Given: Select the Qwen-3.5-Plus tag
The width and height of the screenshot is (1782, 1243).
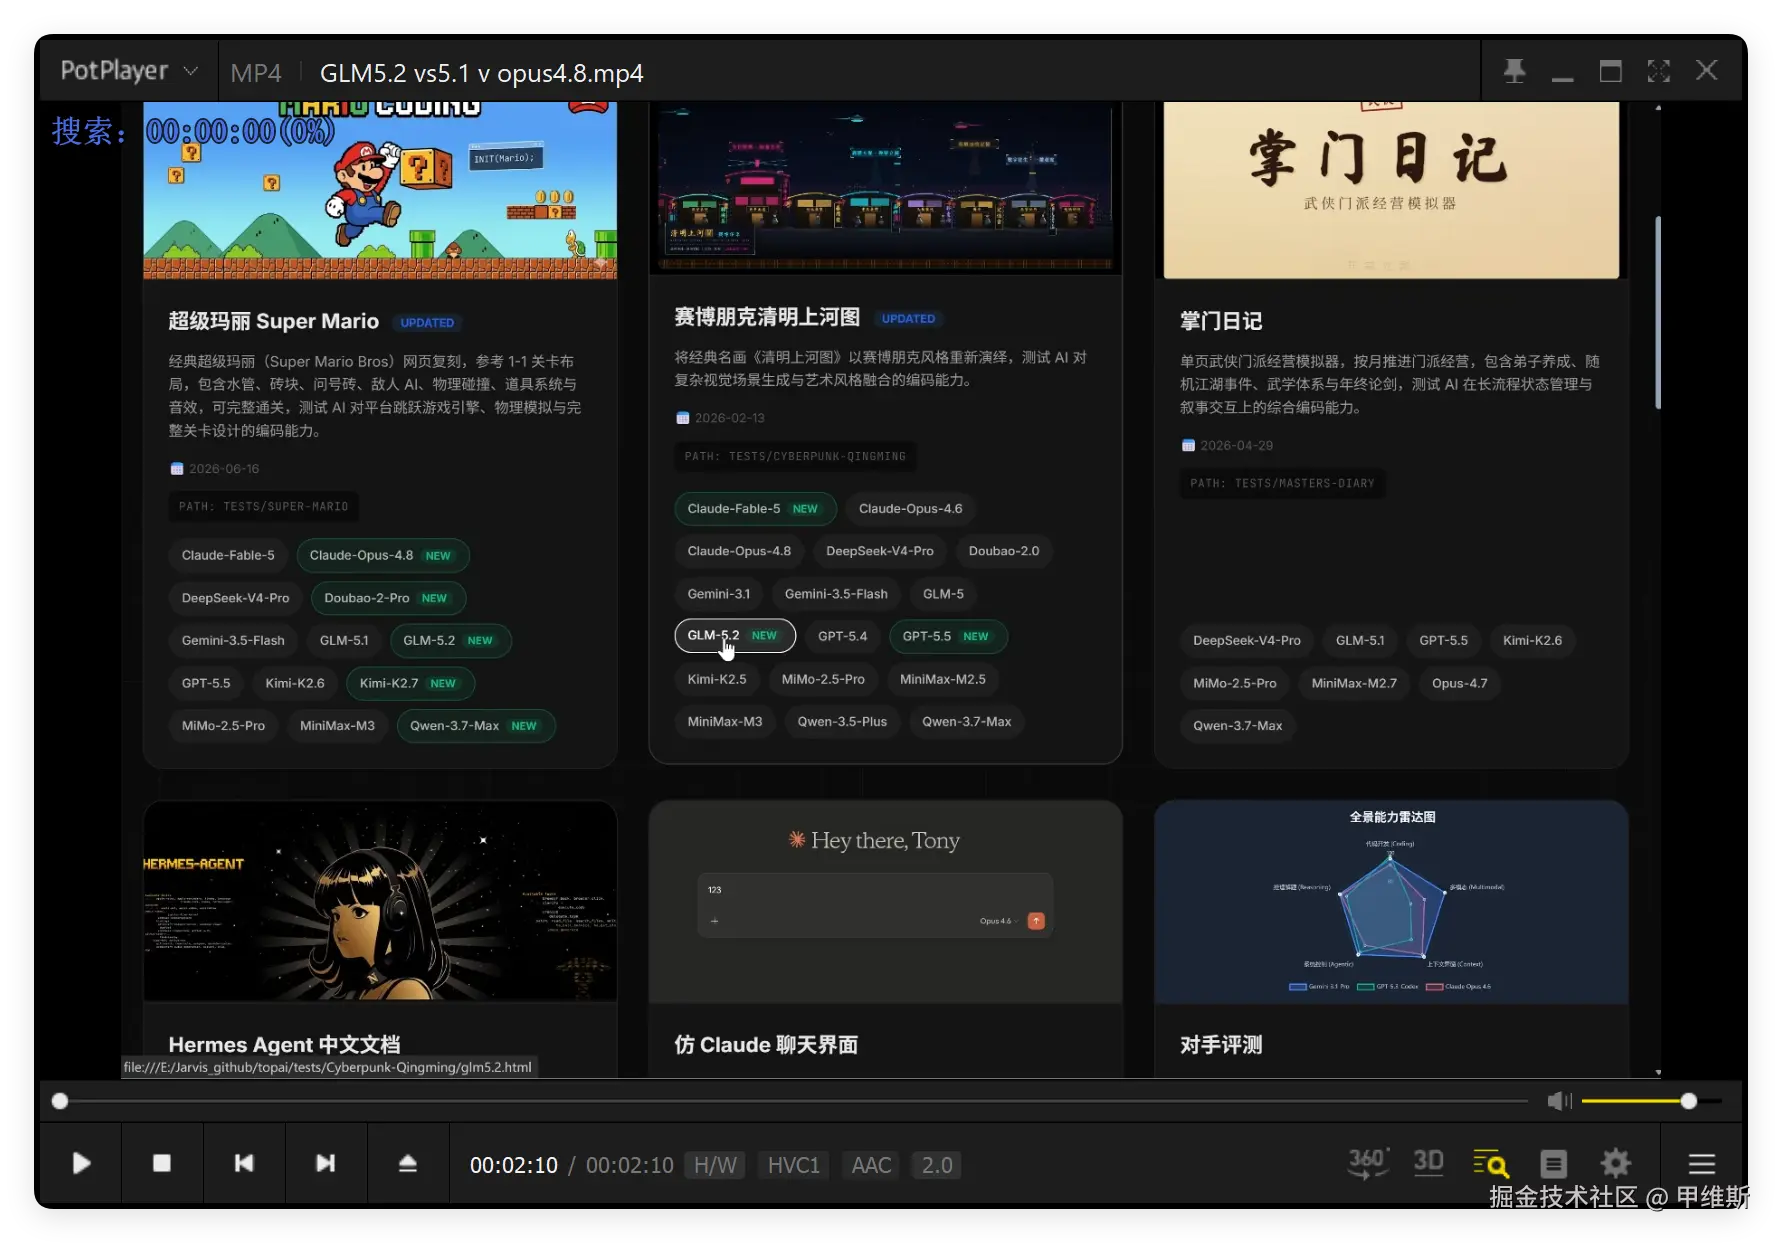Looking at the screenshot, I should point(842,722).
